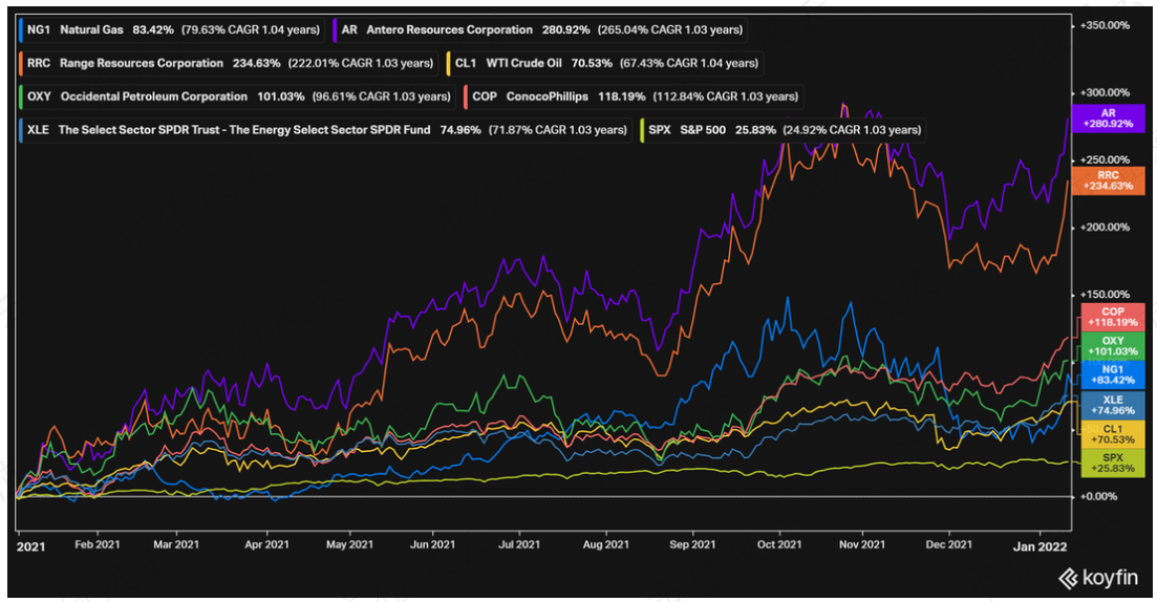Click the Jan 2022 timeline label

click(x=1039, y=546)
